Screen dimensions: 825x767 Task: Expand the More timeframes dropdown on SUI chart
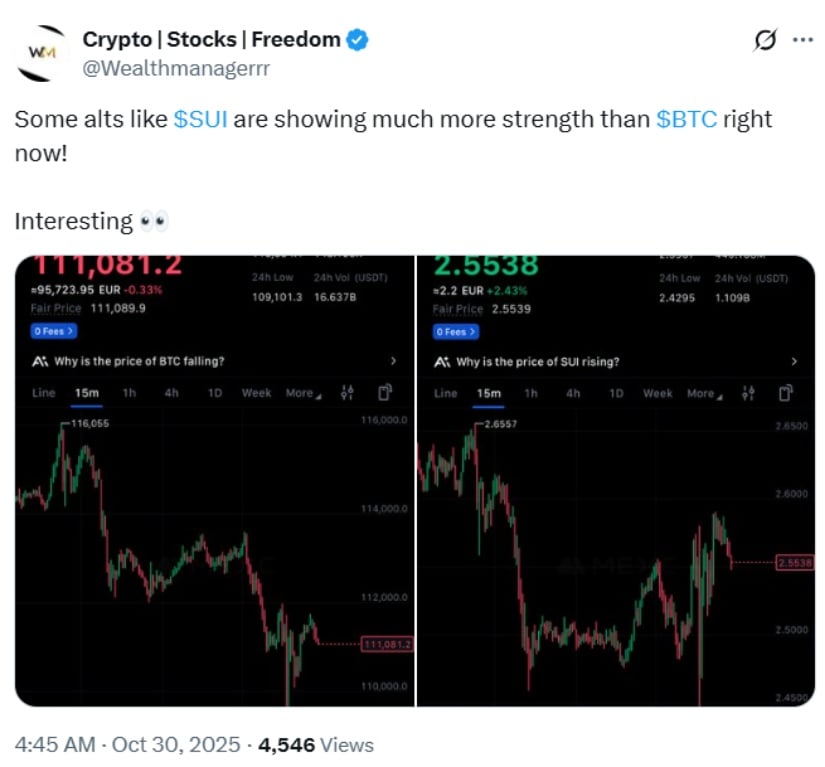tap(700, 393)
